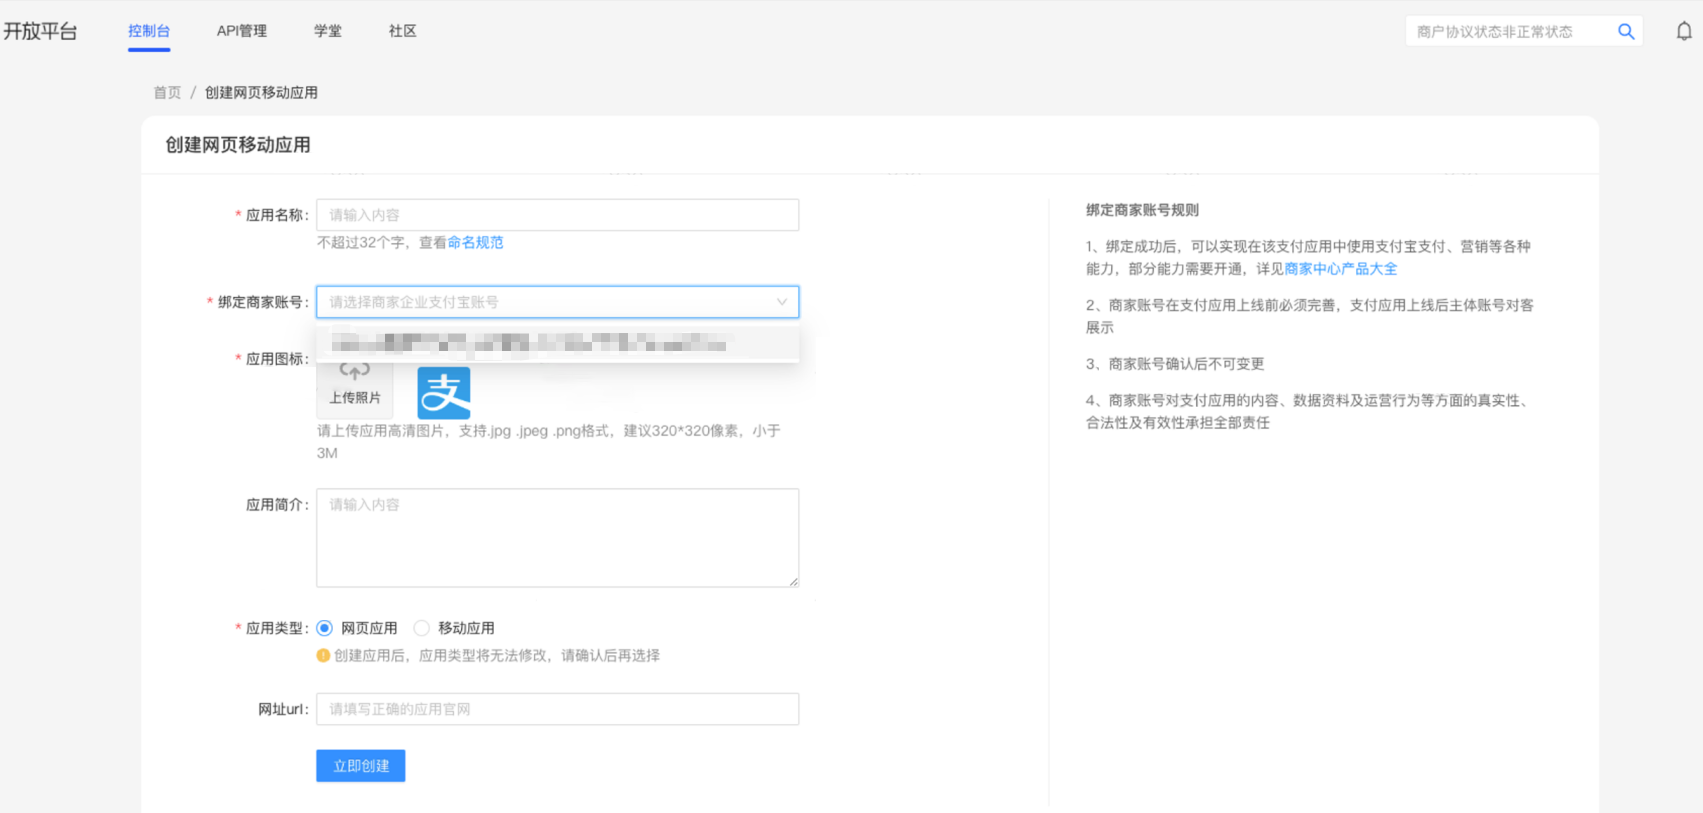The image size is (1703, 813).
Task: Expand the 绑定商家账号 dropdown arrow
Action: coord(781,302)
